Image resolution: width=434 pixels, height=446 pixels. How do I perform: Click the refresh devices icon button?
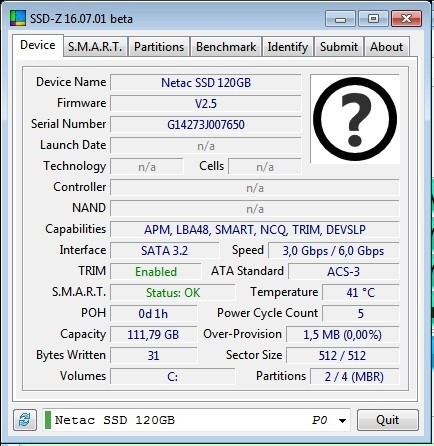pos(25,420)
